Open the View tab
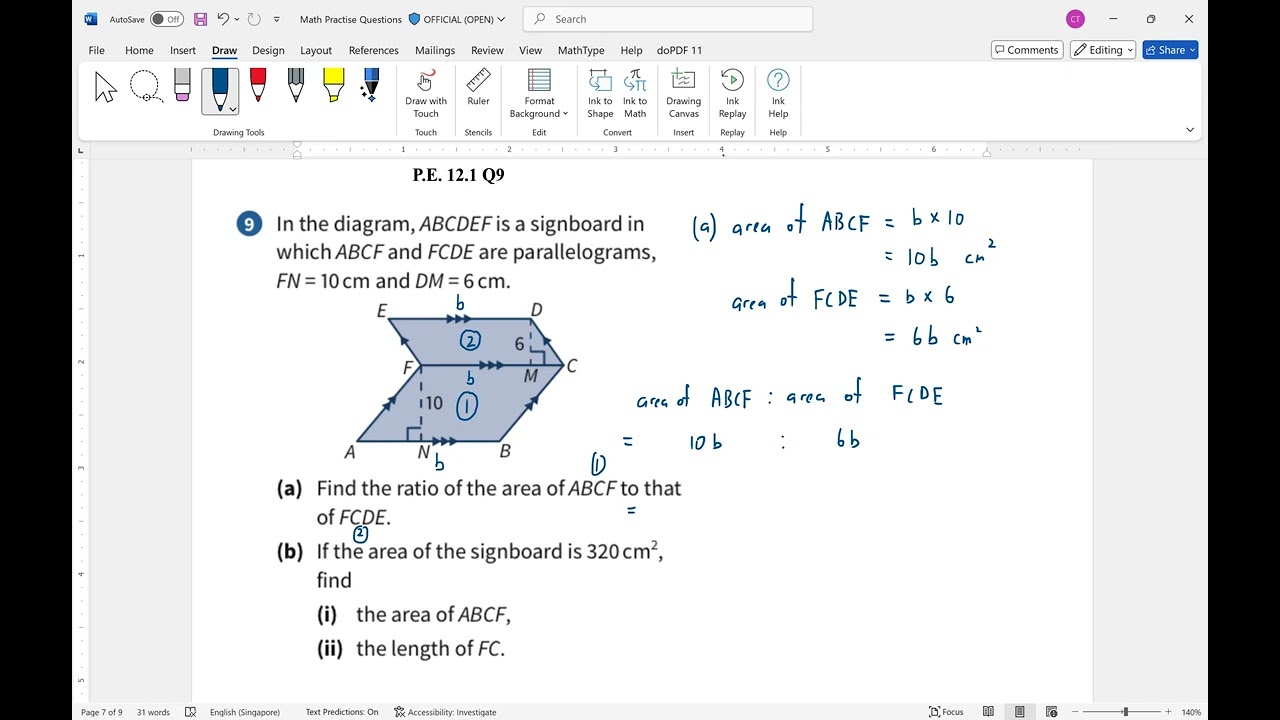 click(x=530, y=50)
